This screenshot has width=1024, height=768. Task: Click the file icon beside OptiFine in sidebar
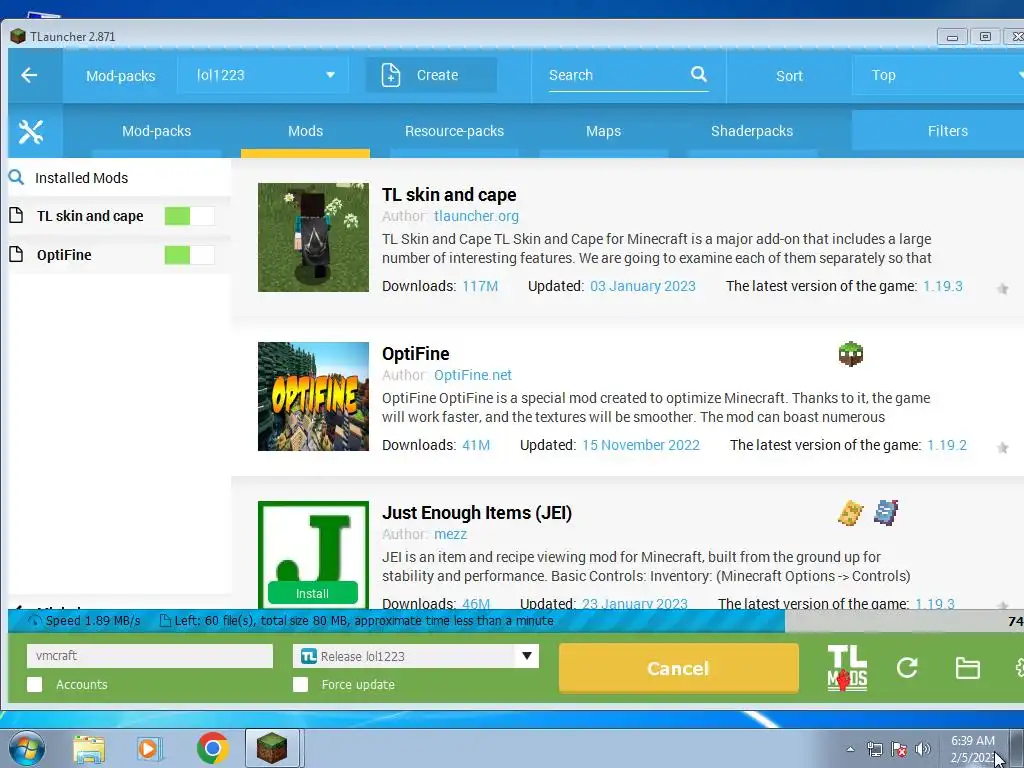point(16,254)
